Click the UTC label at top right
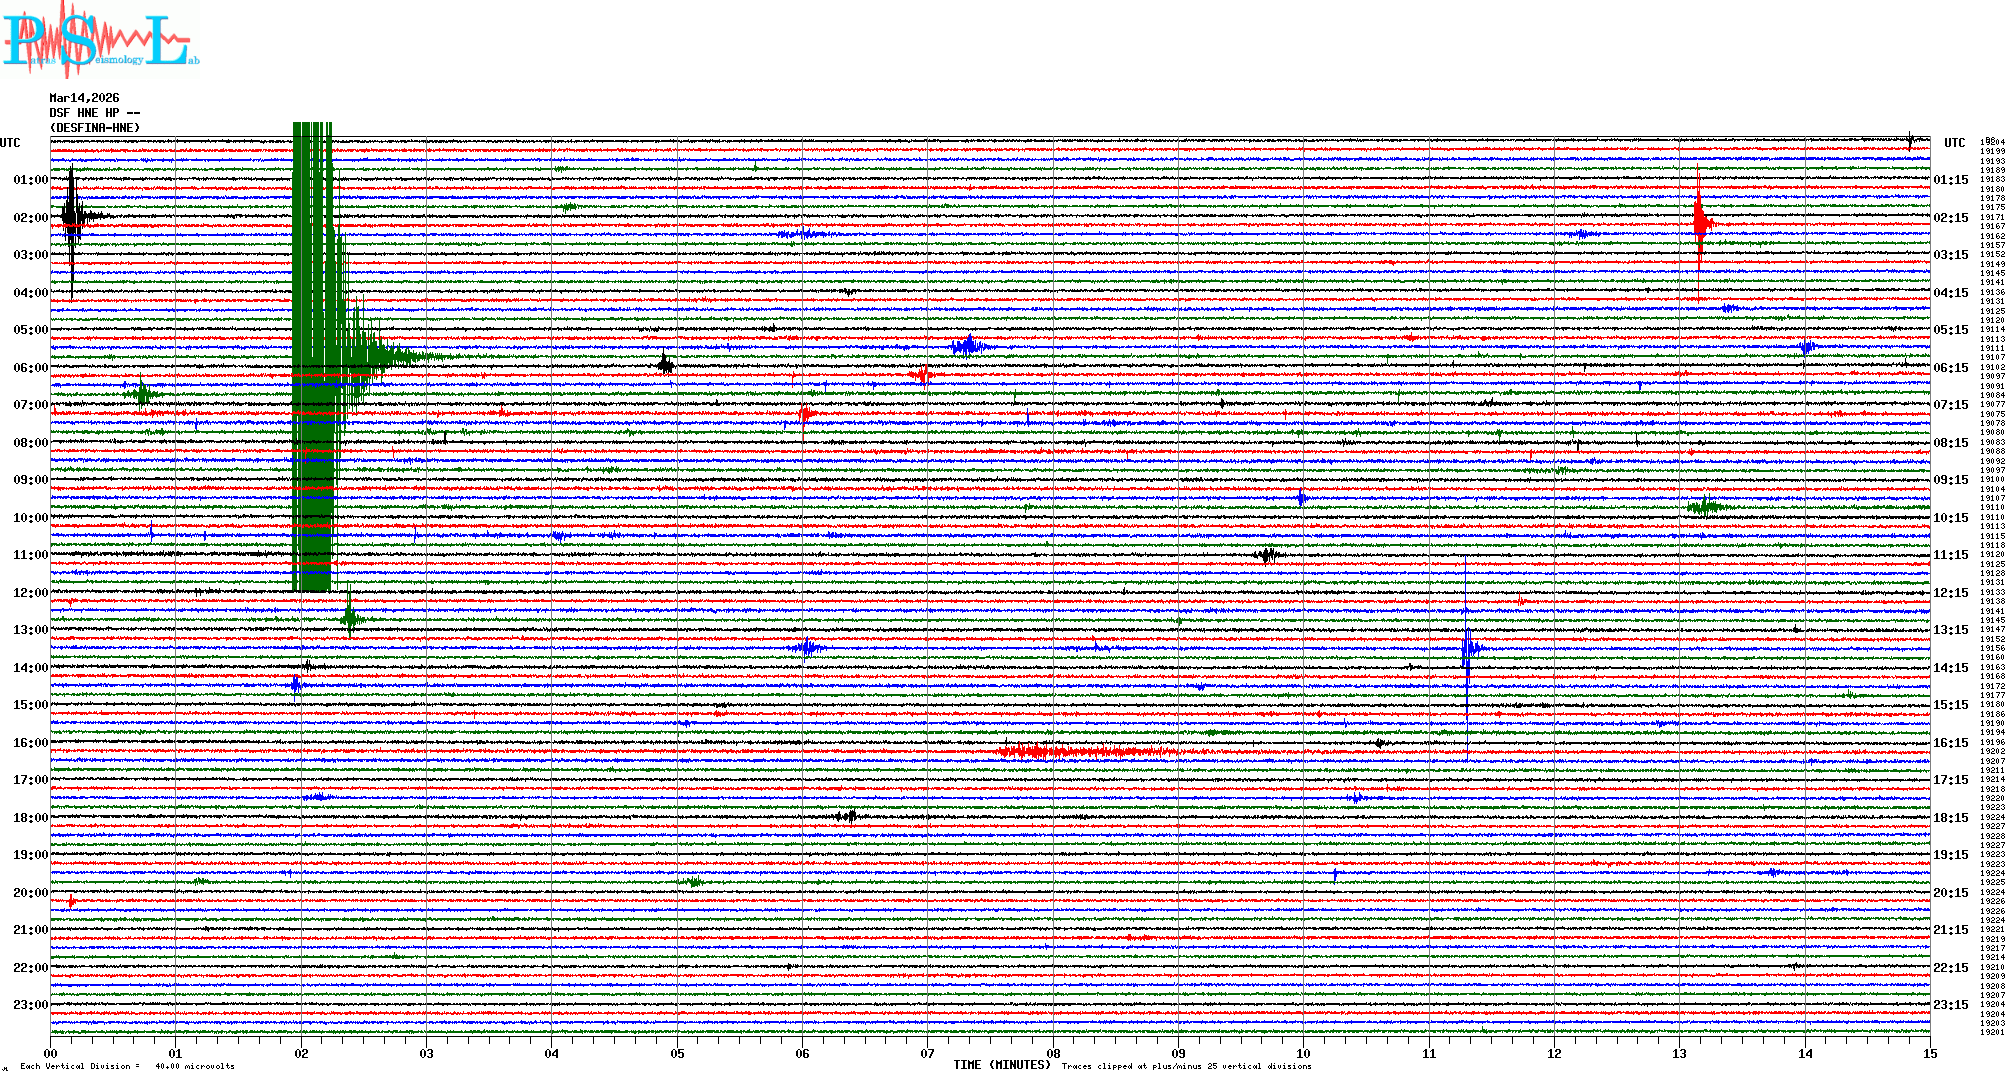The width and height of the screenshot is (2010, 1080). pos(1954,143)
